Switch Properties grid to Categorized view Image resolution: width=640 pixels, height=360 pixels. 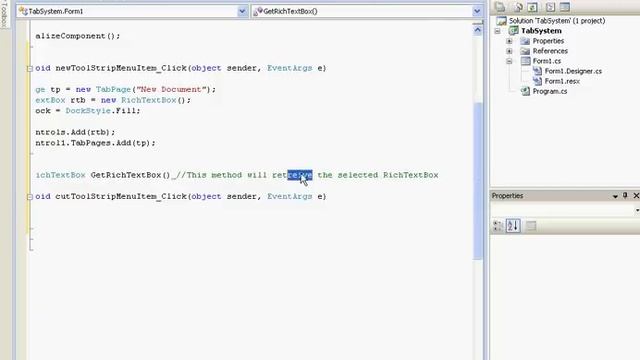[x=498, y=226]
